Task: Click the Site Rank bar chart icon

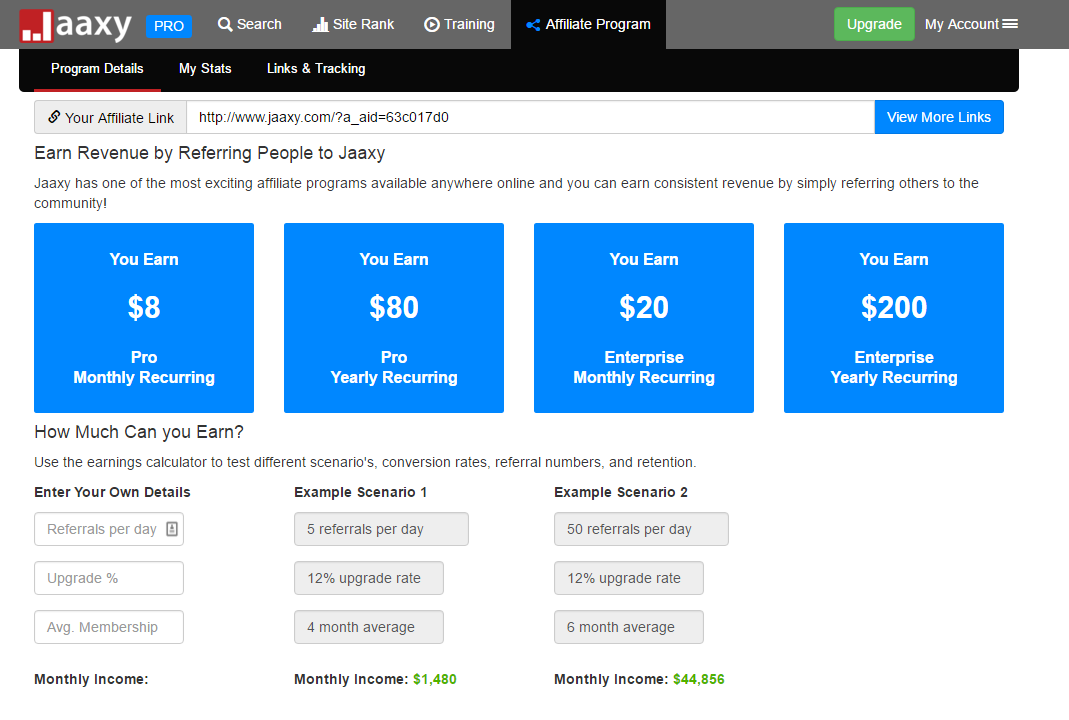Action: (320, 25)
